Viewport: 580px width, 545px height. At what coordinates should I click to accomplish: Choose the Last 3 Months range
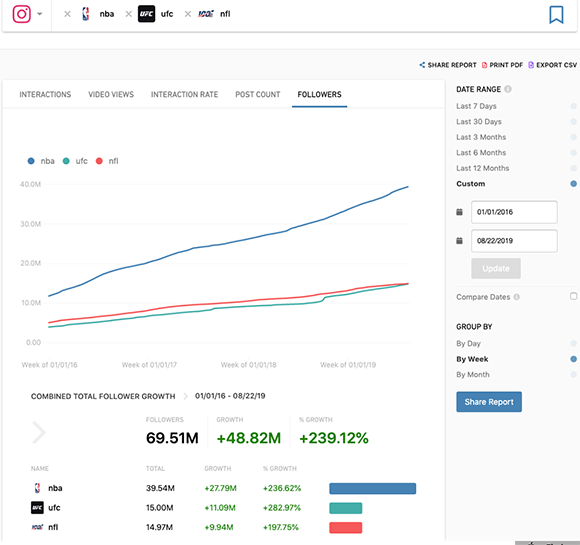coord(481,137)
